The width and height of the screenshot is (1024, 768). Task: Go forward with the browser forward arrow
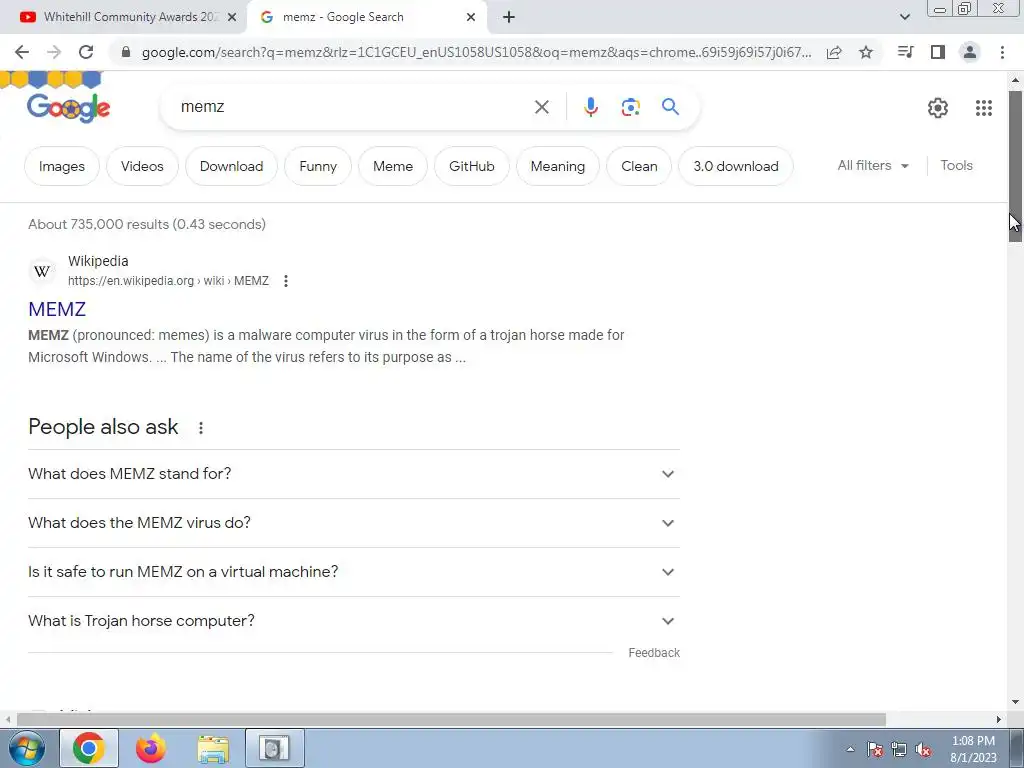pos(54,52)
